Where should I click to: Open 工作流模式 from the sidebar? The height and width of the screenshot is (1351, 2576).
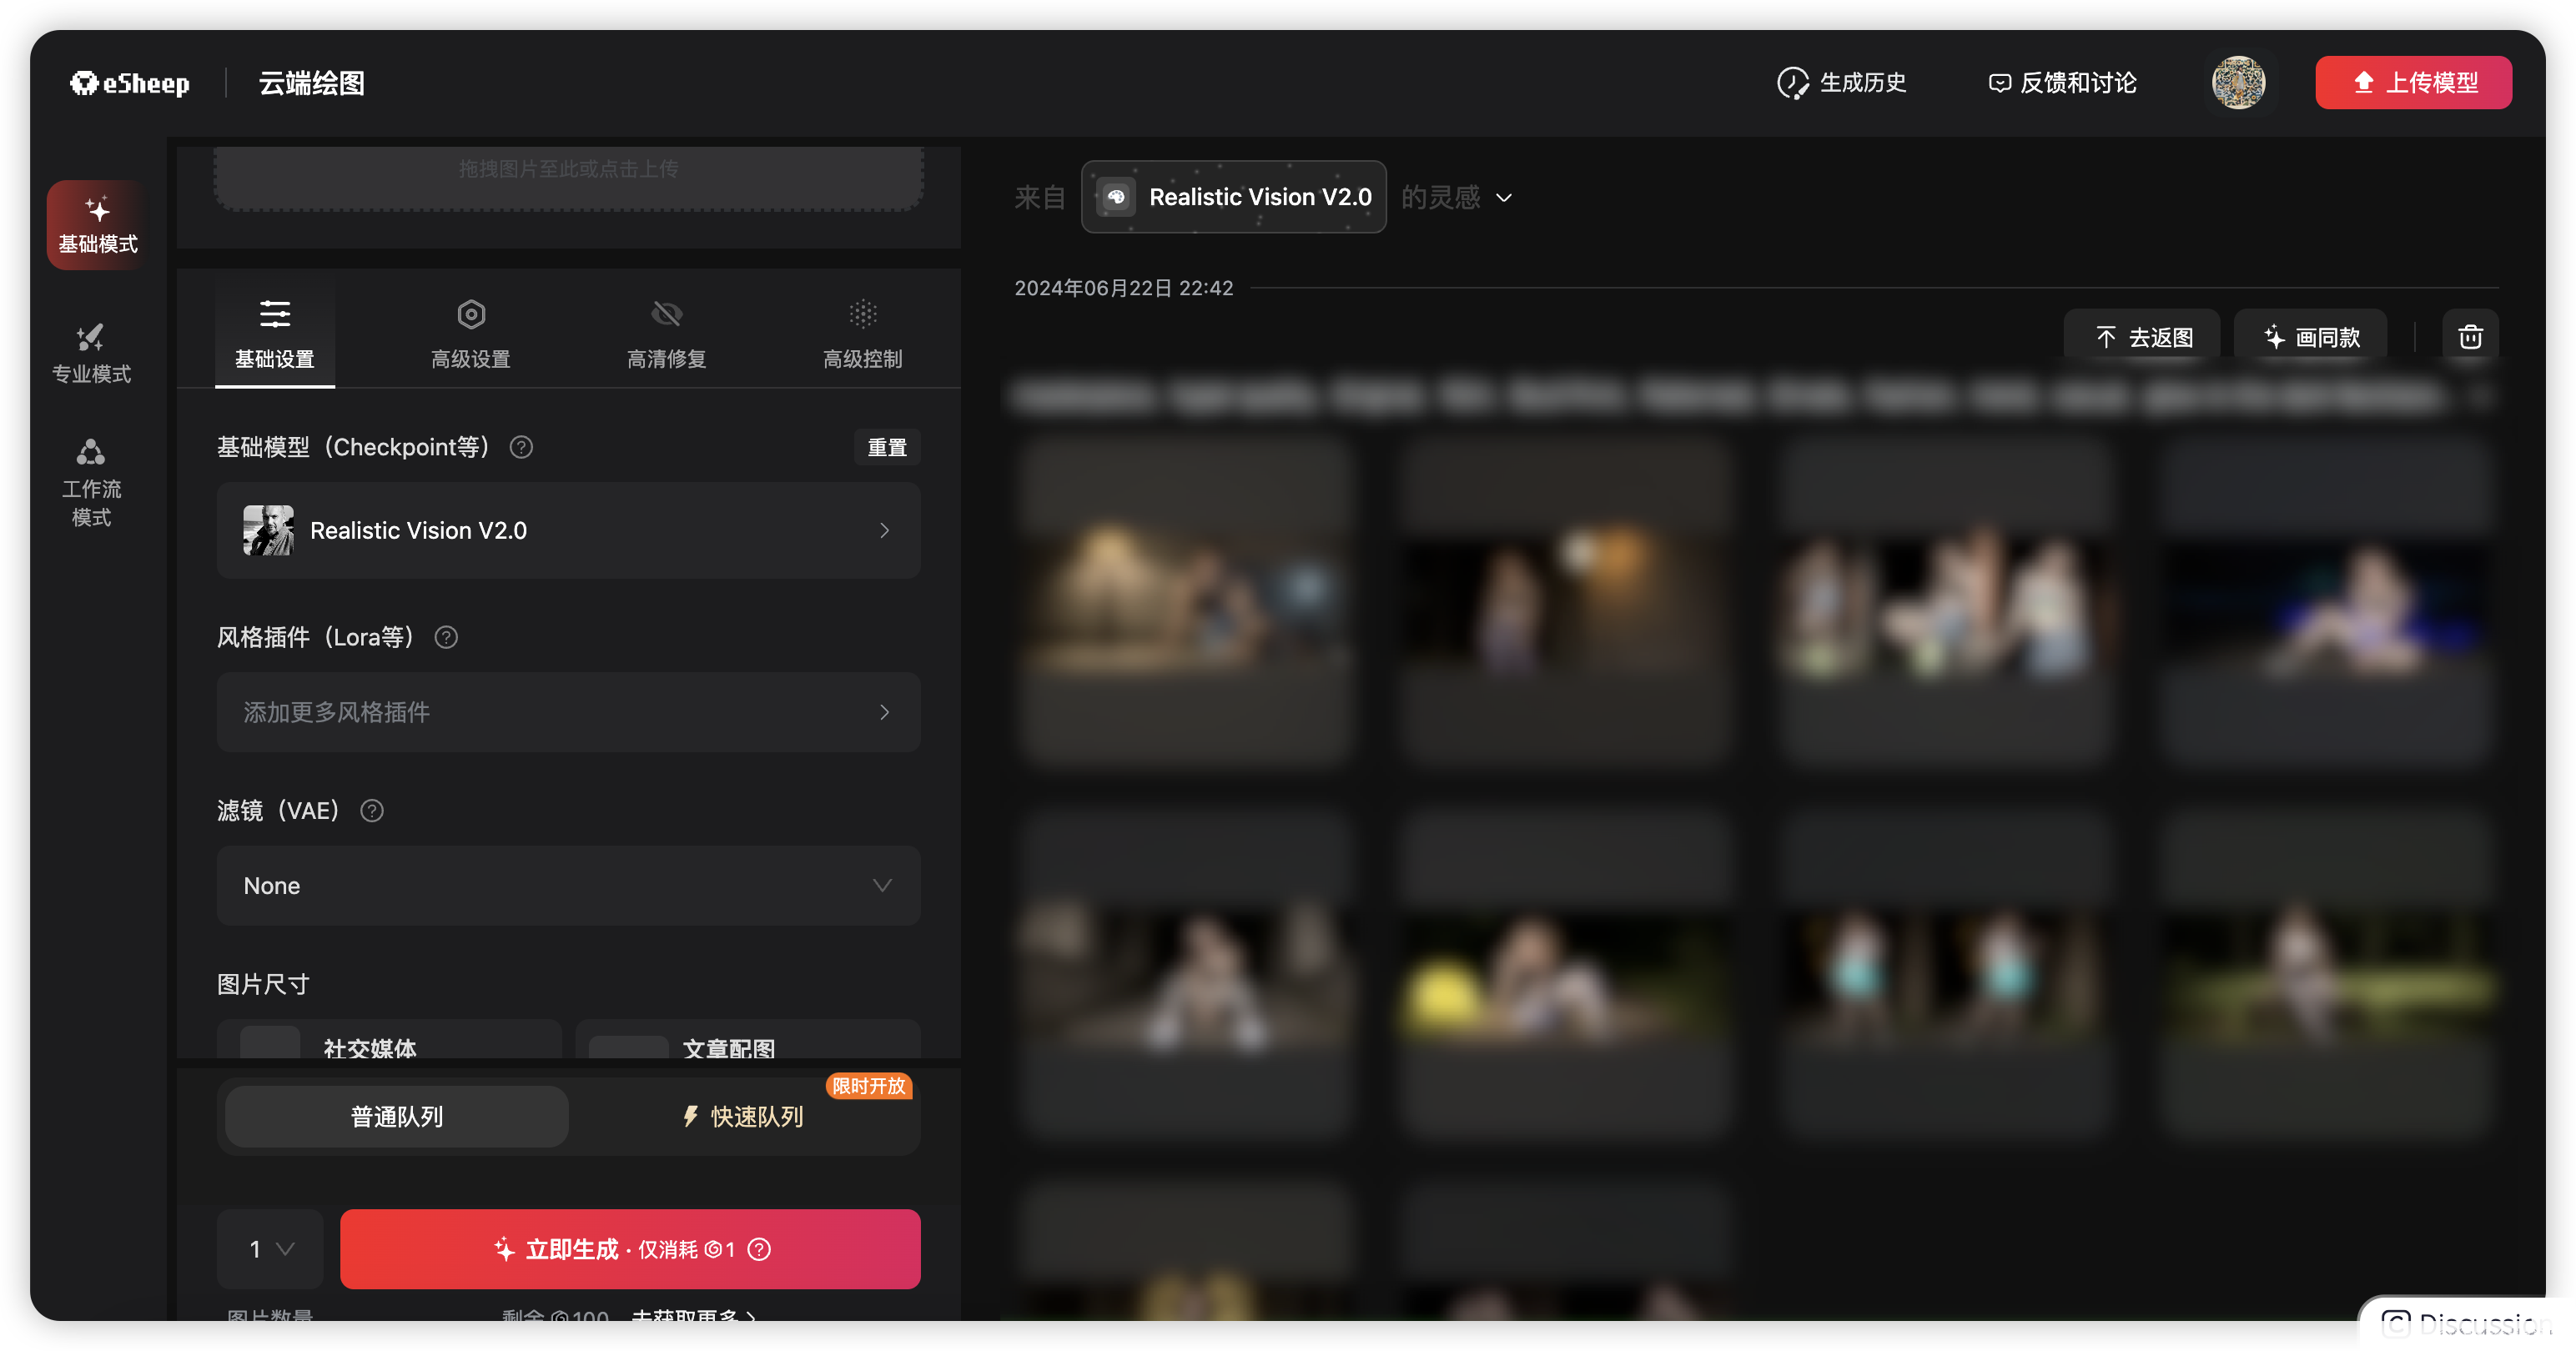91,482
